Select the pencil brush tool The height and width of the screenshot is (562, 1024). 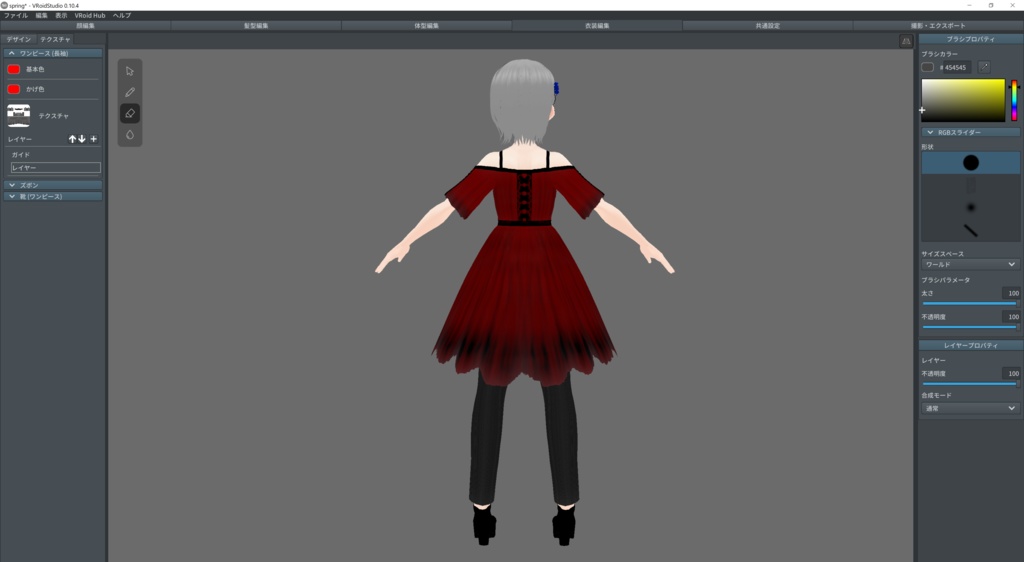pos(130,92)
